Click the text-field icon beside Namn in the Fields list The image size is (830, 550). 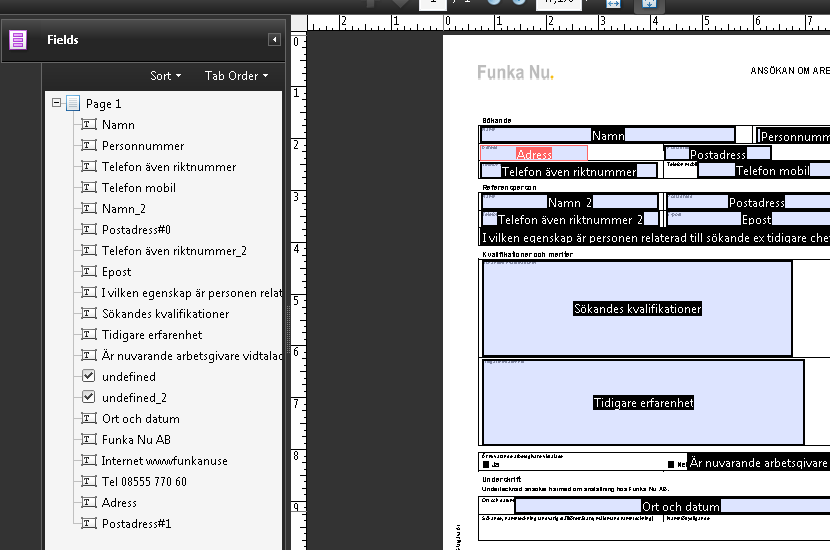click(89, 124)
